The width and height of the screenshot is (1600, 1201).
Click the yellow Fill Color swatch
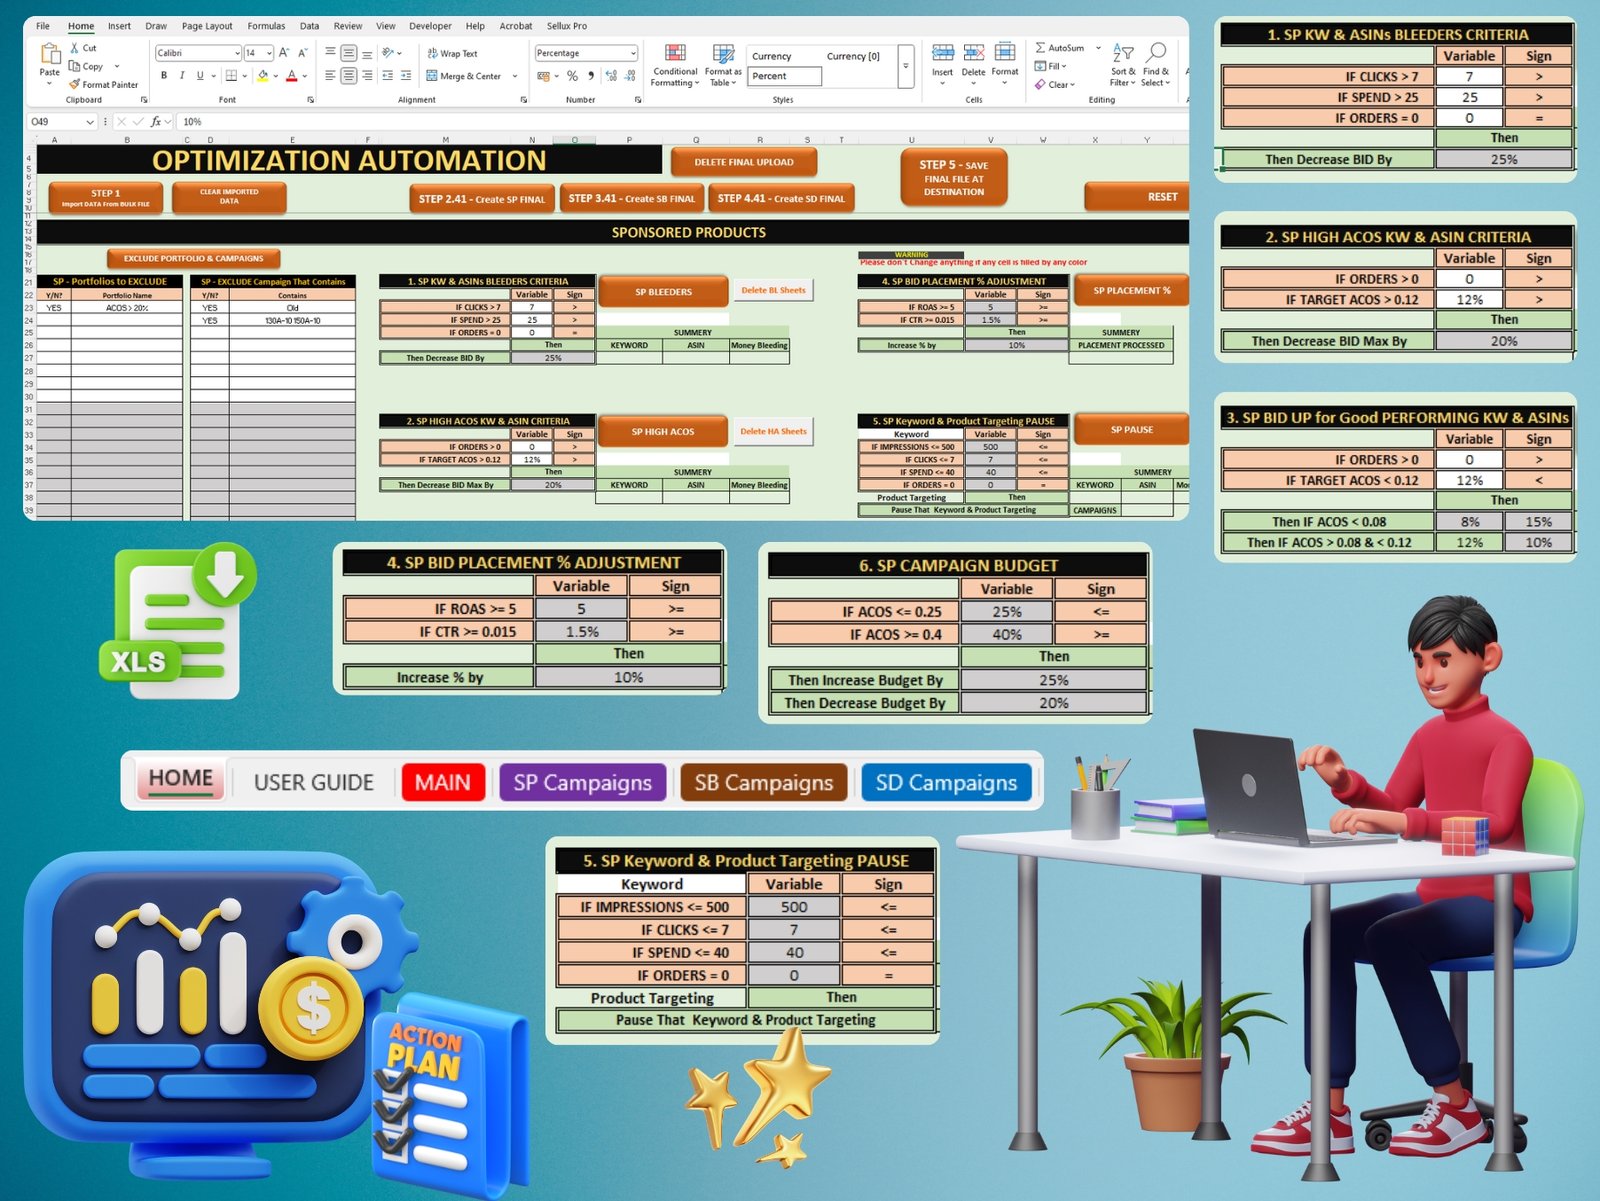(262, 76)
